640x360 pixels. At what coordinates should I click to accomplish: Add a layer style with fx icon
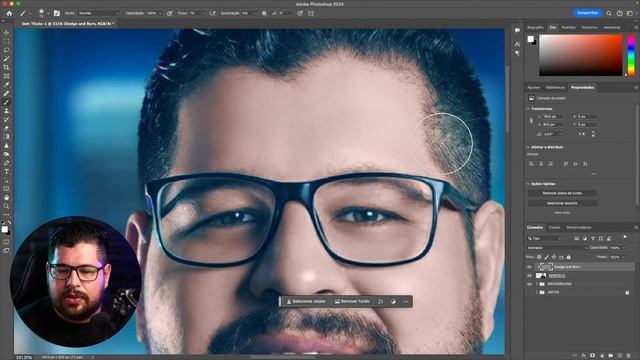tap(584, 356)
